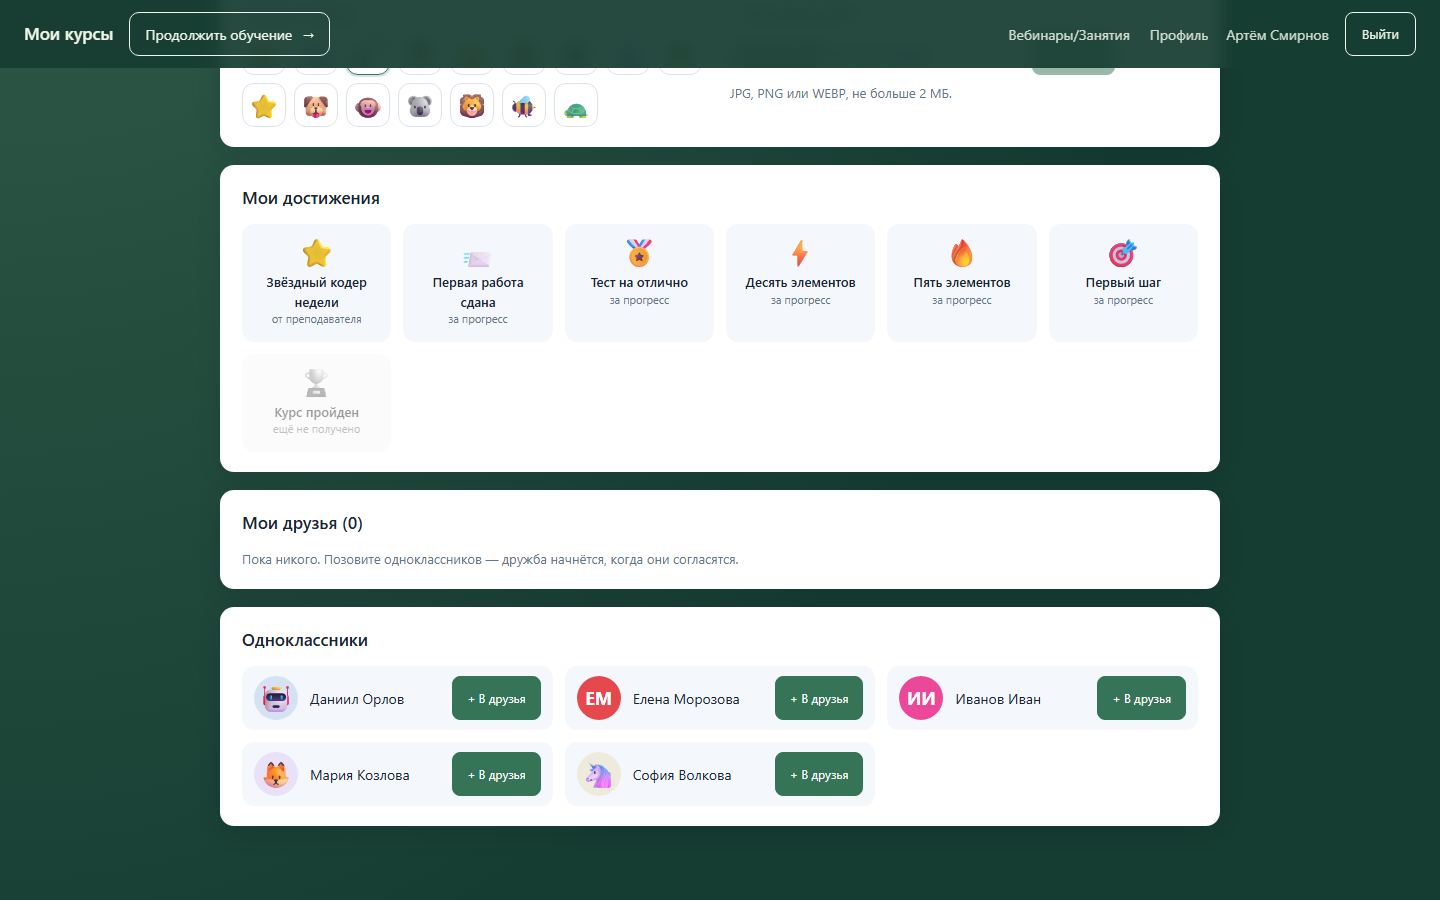Click the name Мария Козлова
The image size is (1440, 900).
coord(360,775)
